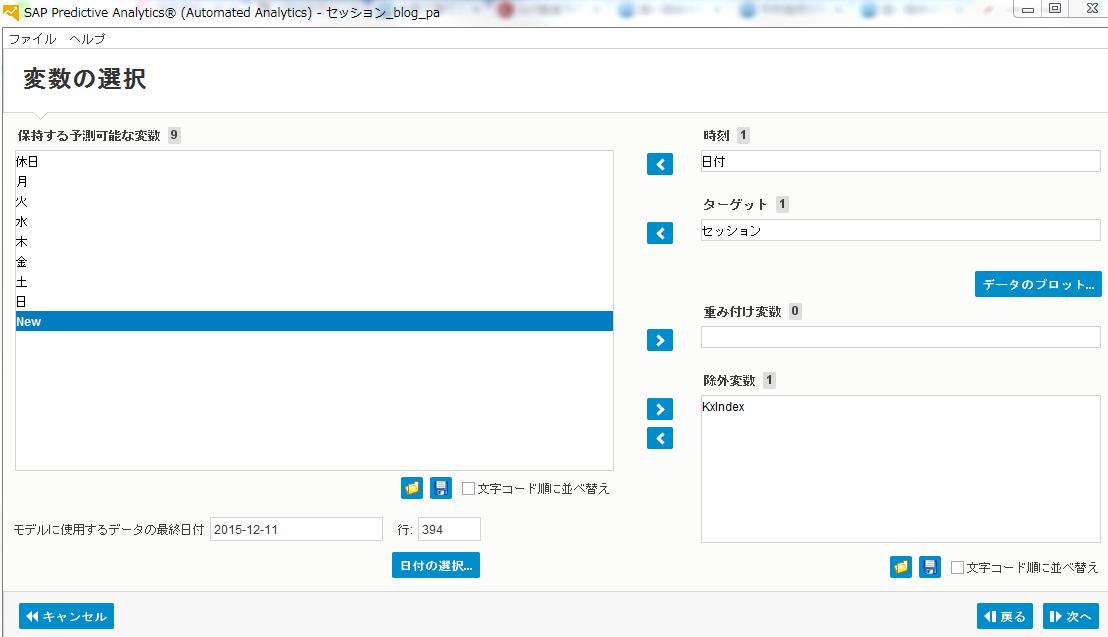
Task: Select variable 木 in the list
Action: (314, 242)
